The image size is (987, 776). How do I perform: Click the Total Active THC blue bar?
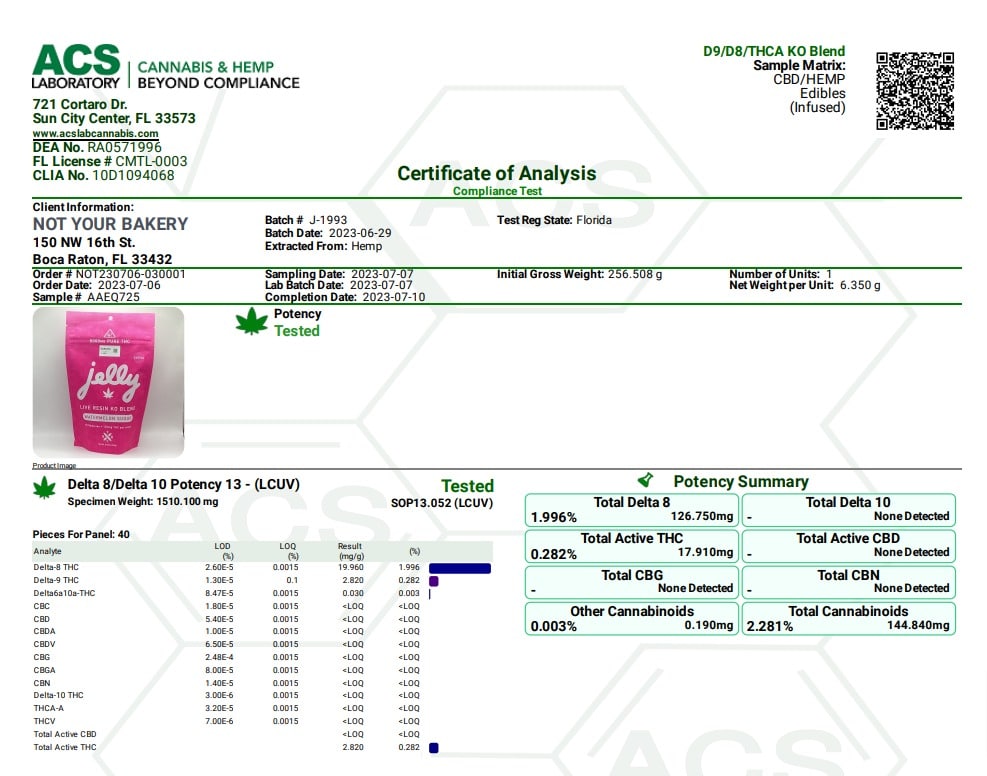click(434, 748)
